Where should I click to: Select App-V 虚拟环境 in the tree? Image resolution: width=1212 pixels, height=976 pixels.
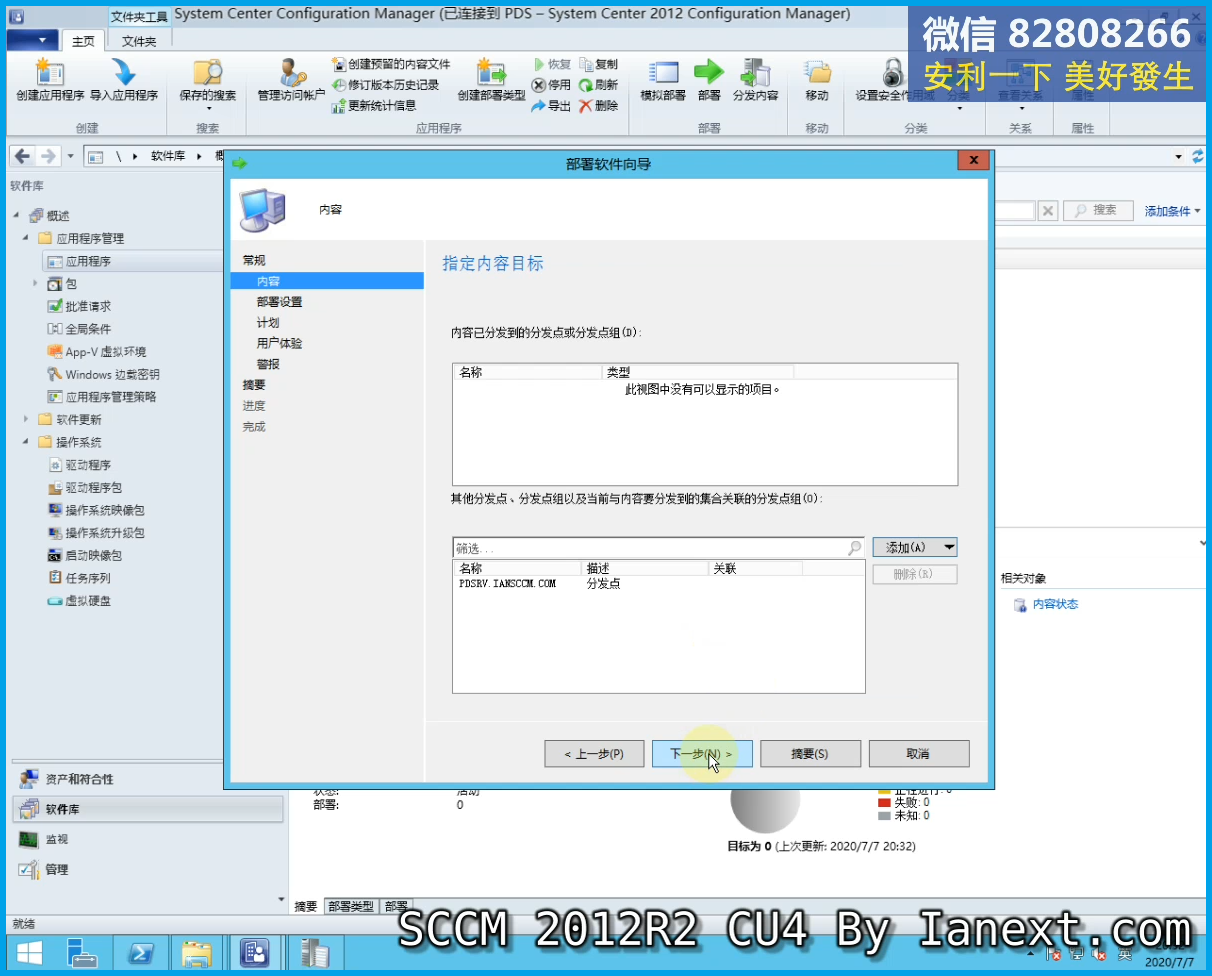pos(106,352)
